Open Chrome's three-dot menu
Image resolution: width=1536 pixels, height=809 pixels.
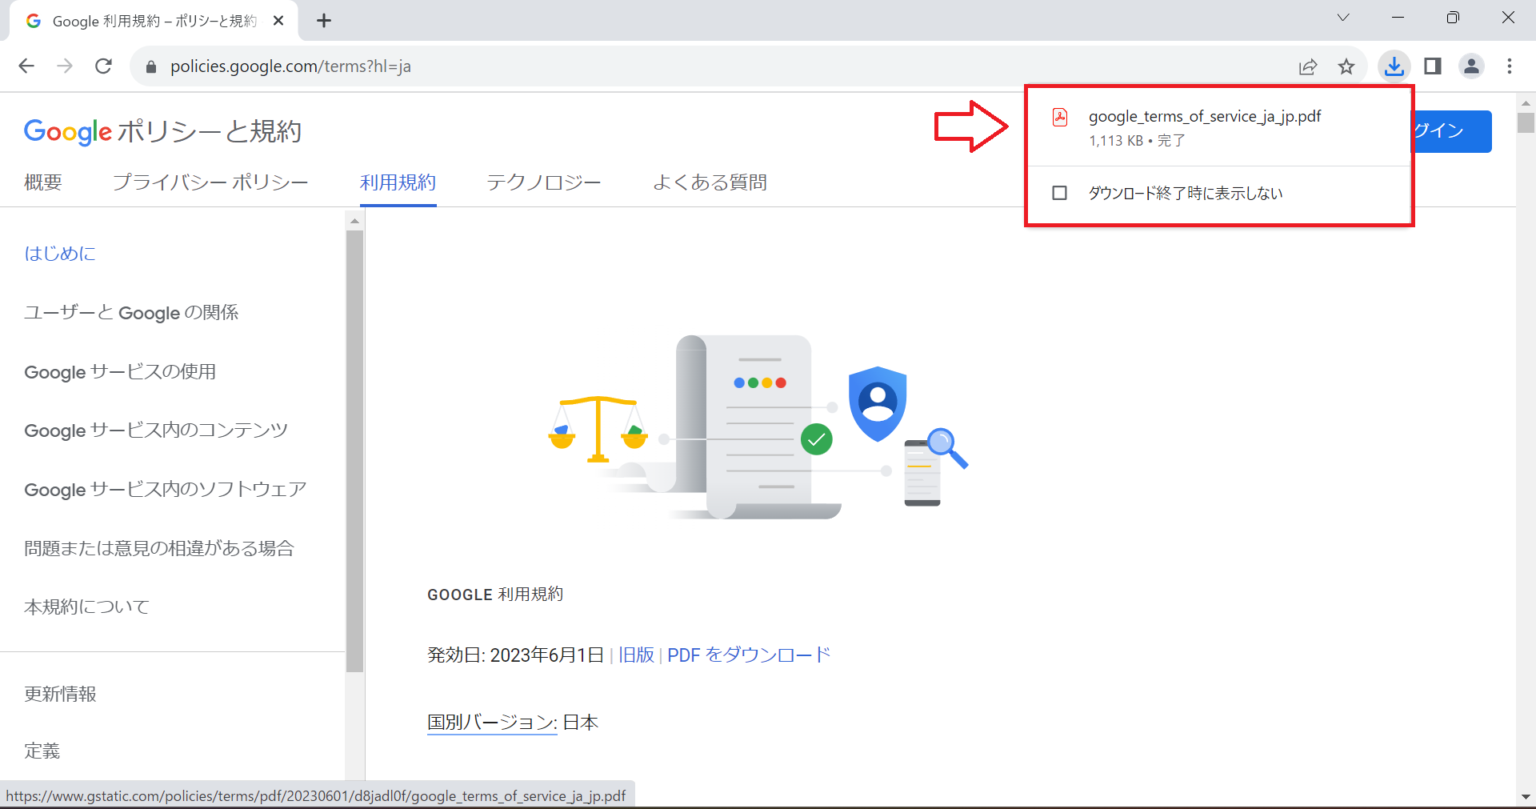[x=1510, y=66]
